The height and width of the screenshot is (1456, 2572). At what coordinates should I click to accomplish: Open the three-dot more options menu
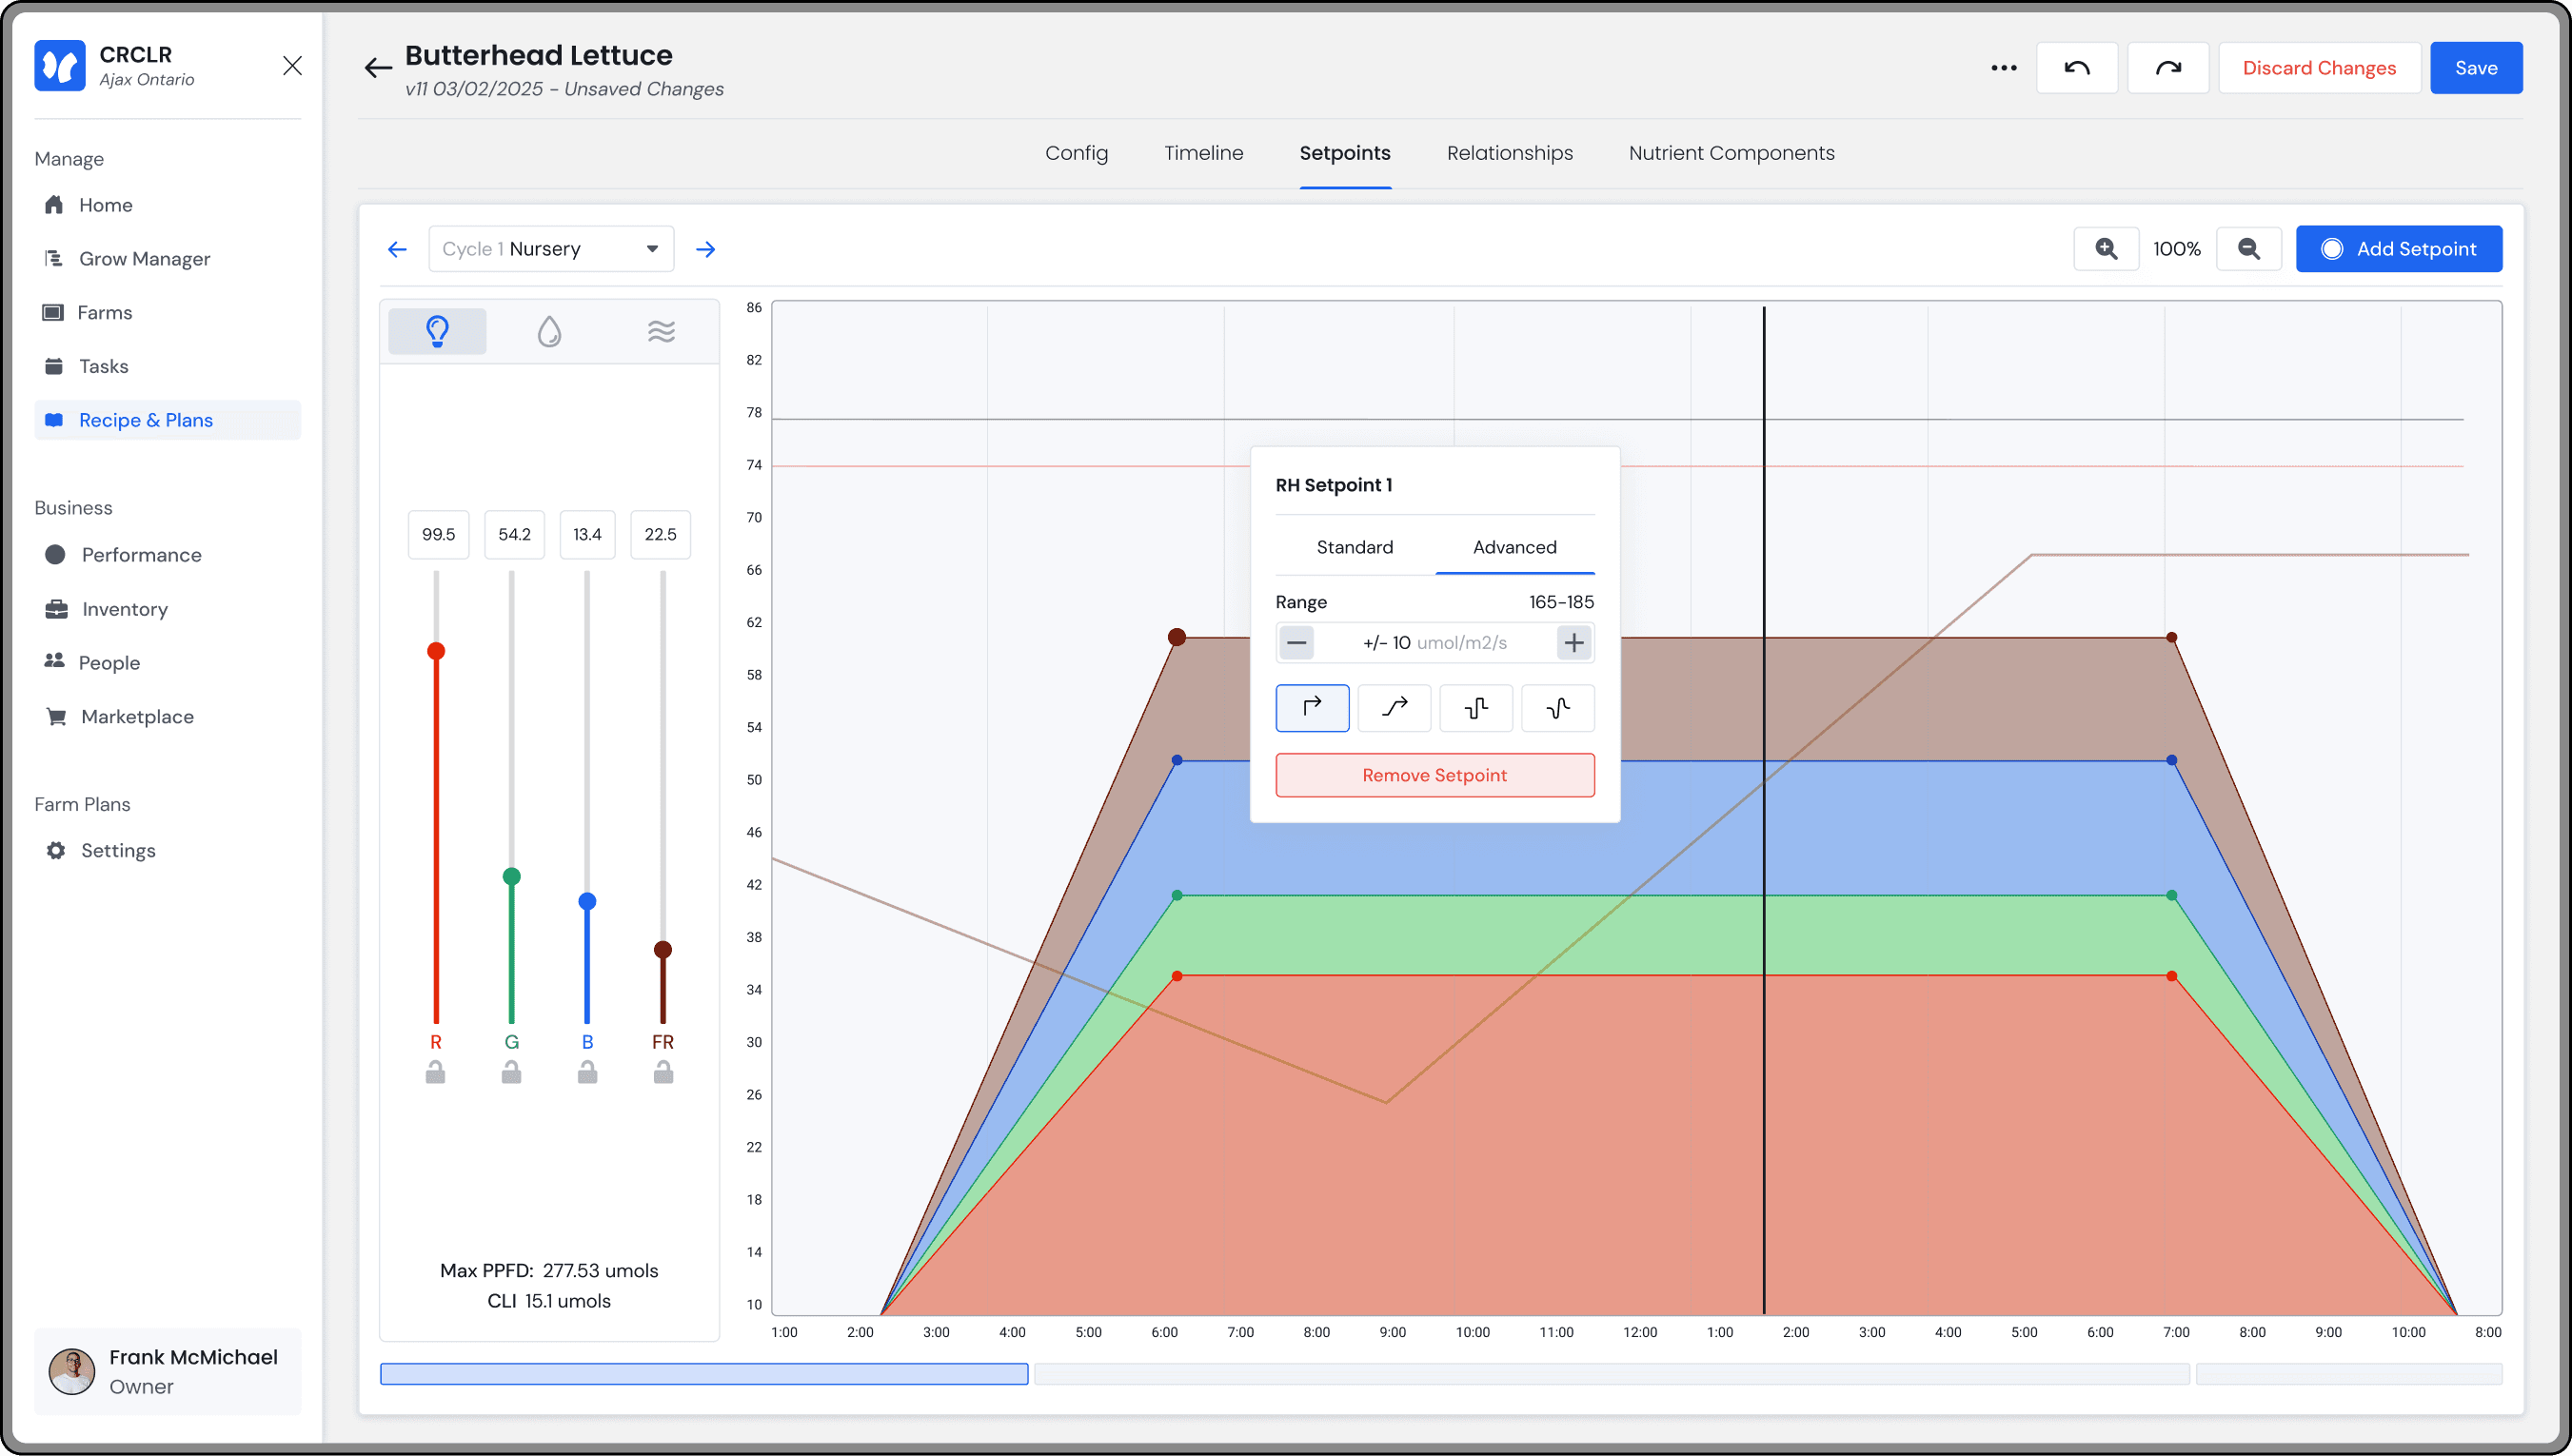2003,68
